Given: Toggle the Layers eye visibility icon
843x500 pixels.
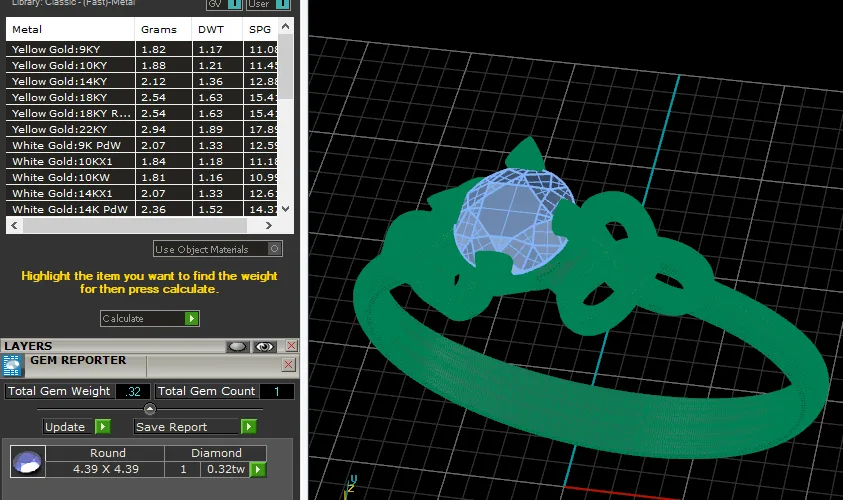Looking at the screenshot, I should 265,346.
